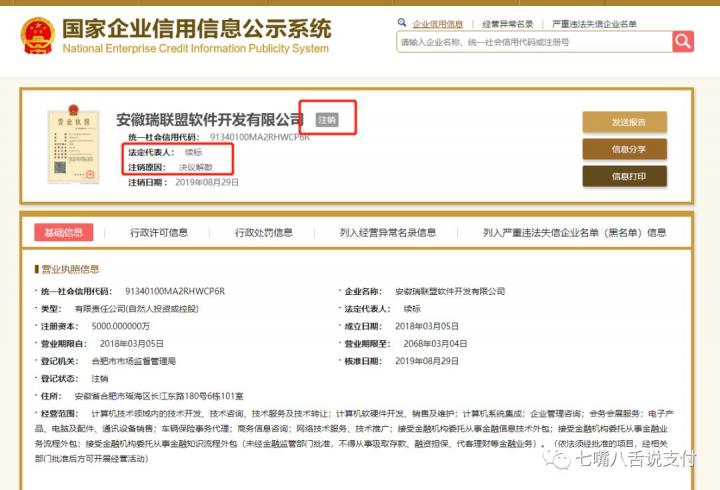Click the 企业名称 value in license info
The width and height of the screenshot is (720, 490).
click(450, 291)
